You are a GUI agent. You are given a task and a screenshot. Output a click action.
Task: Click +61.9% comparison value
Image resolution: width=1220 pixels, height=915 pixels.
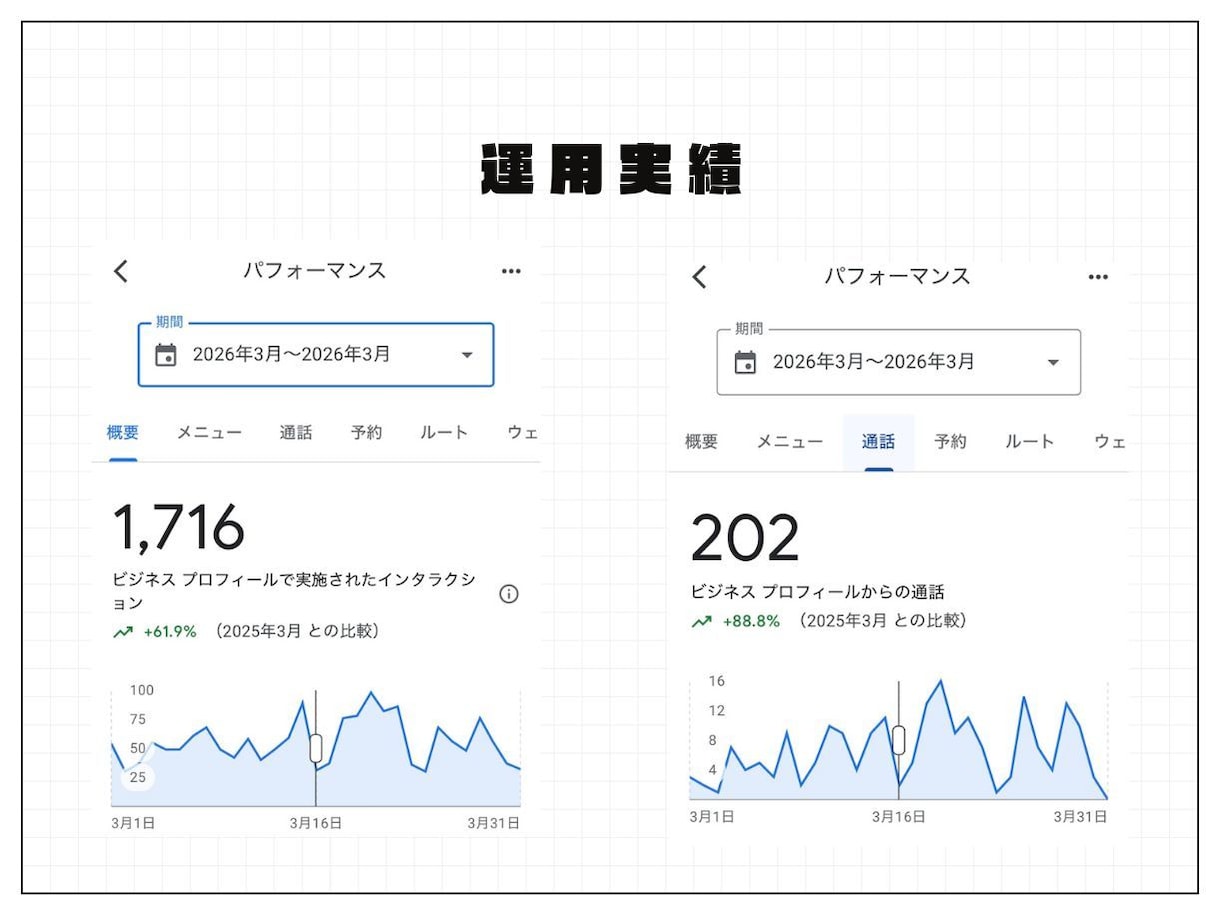(x=170, y=632)
